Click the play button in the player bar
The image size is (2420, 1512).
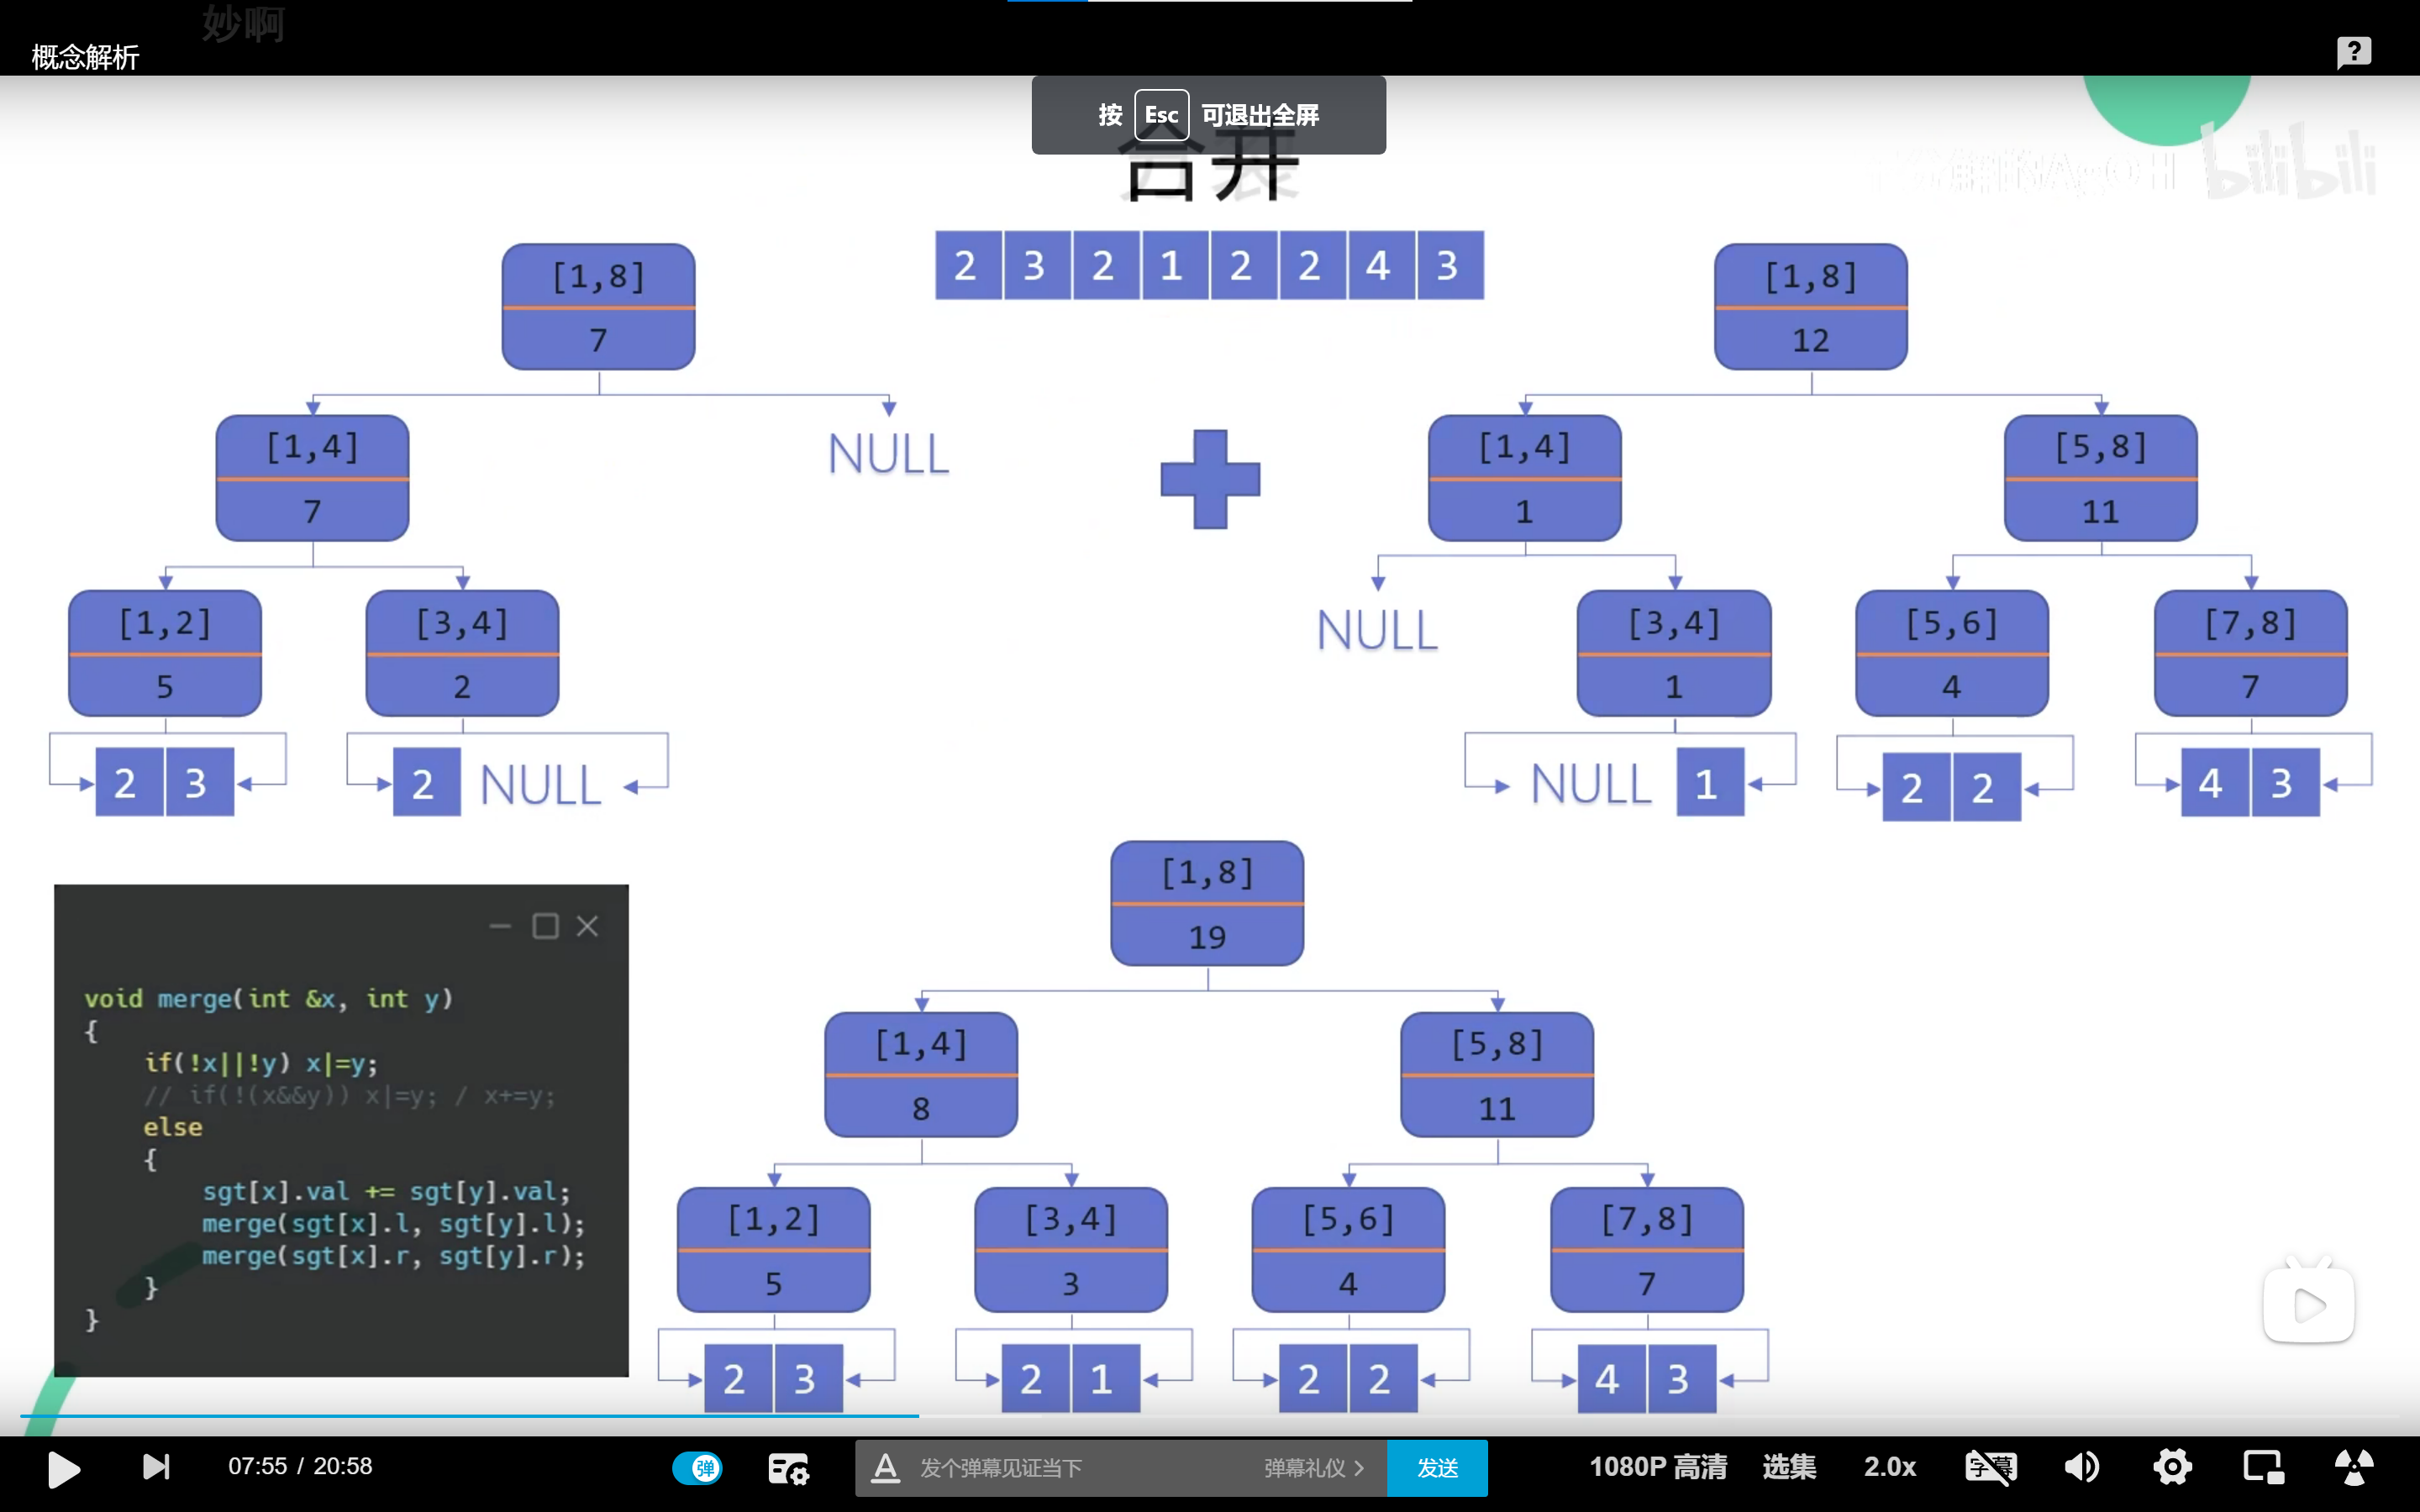point(64,1468)
